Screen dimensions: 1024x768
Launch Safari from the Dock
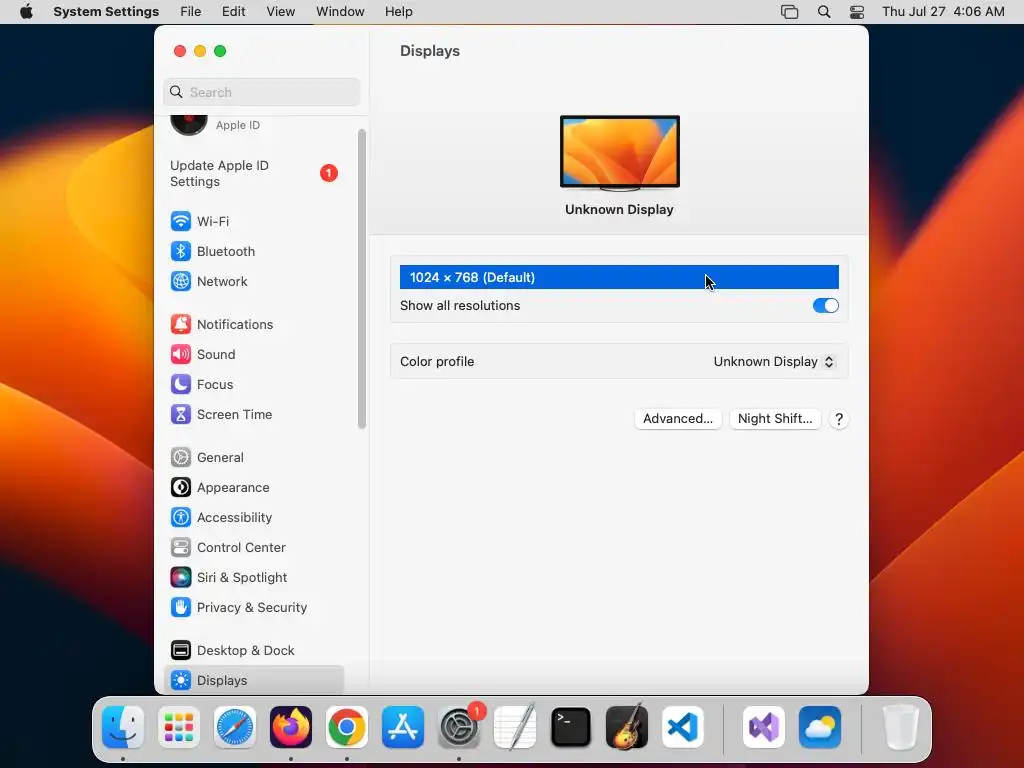(235, 727)
